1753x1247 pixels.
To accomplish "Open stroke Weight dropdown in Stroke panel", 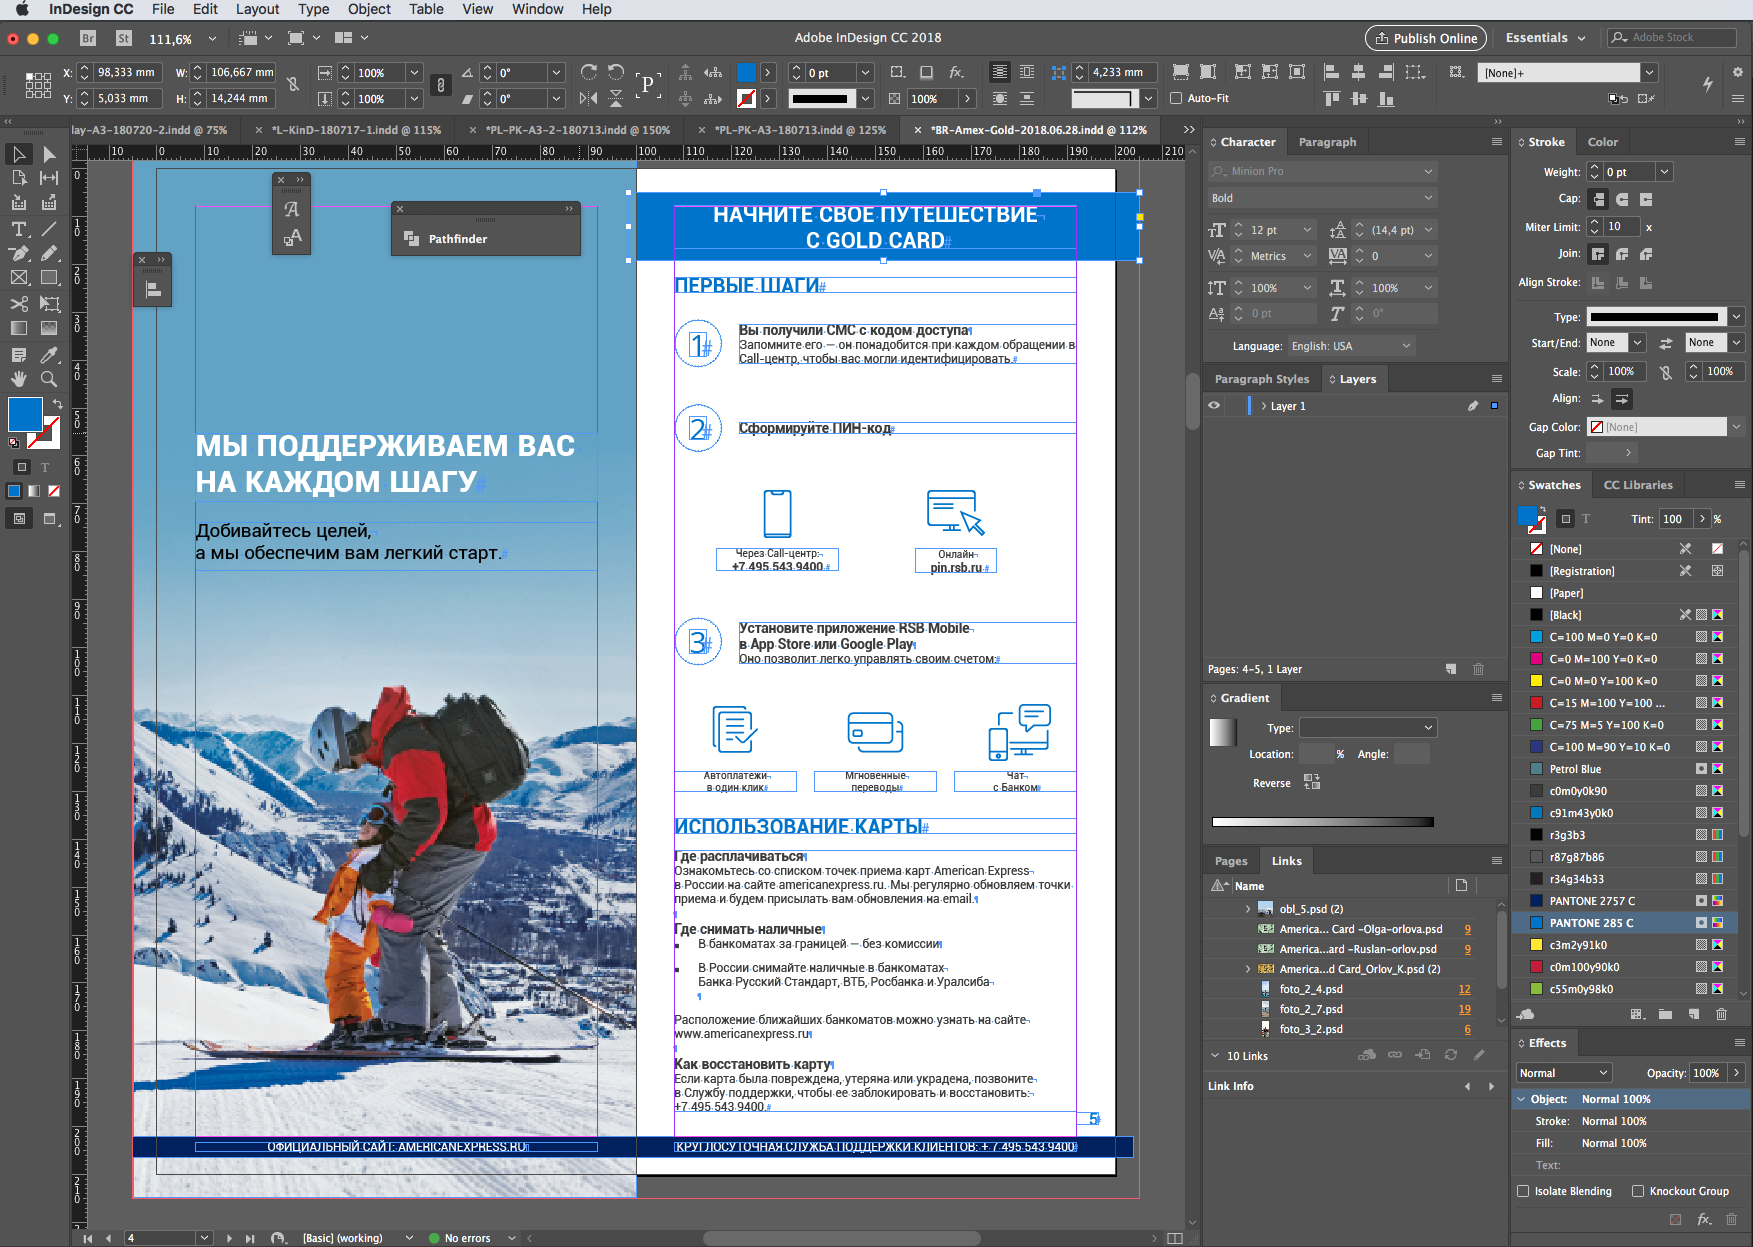I will (x=1664, y=172).
